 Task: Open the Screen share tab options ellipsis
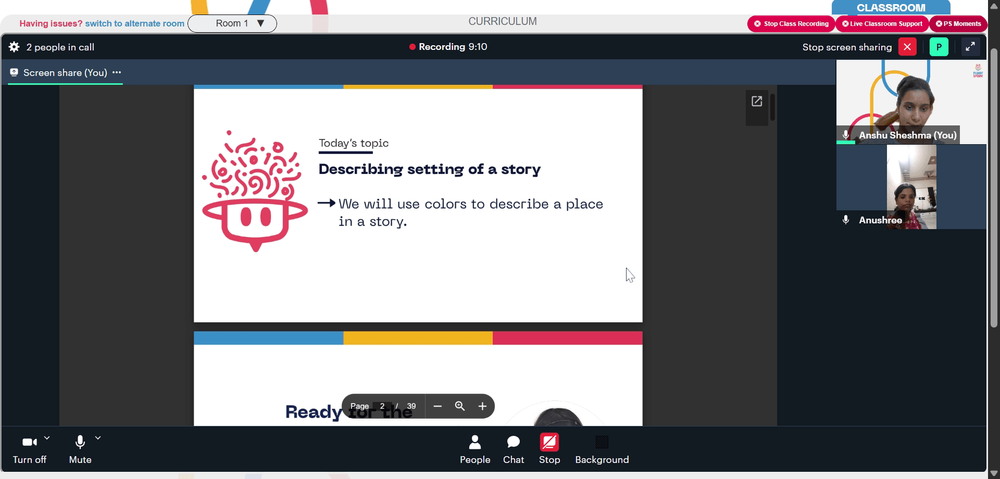click(117, 73)
